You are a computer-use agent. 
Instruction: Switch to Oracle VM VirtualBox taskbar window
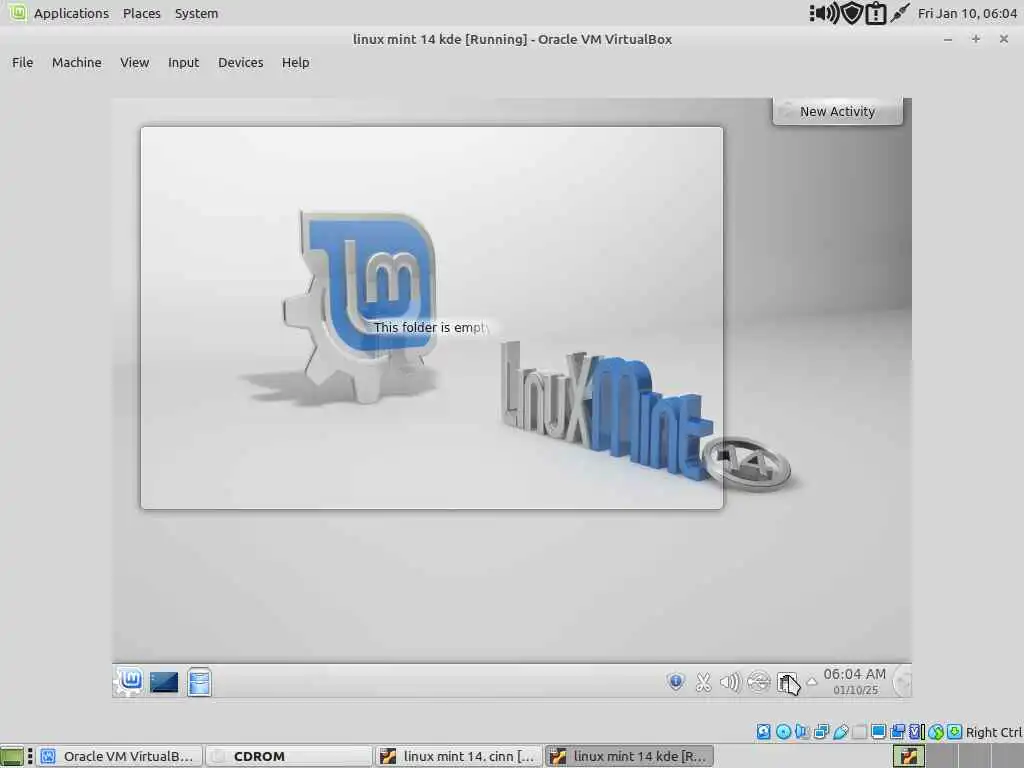click(x=120, y=756)
